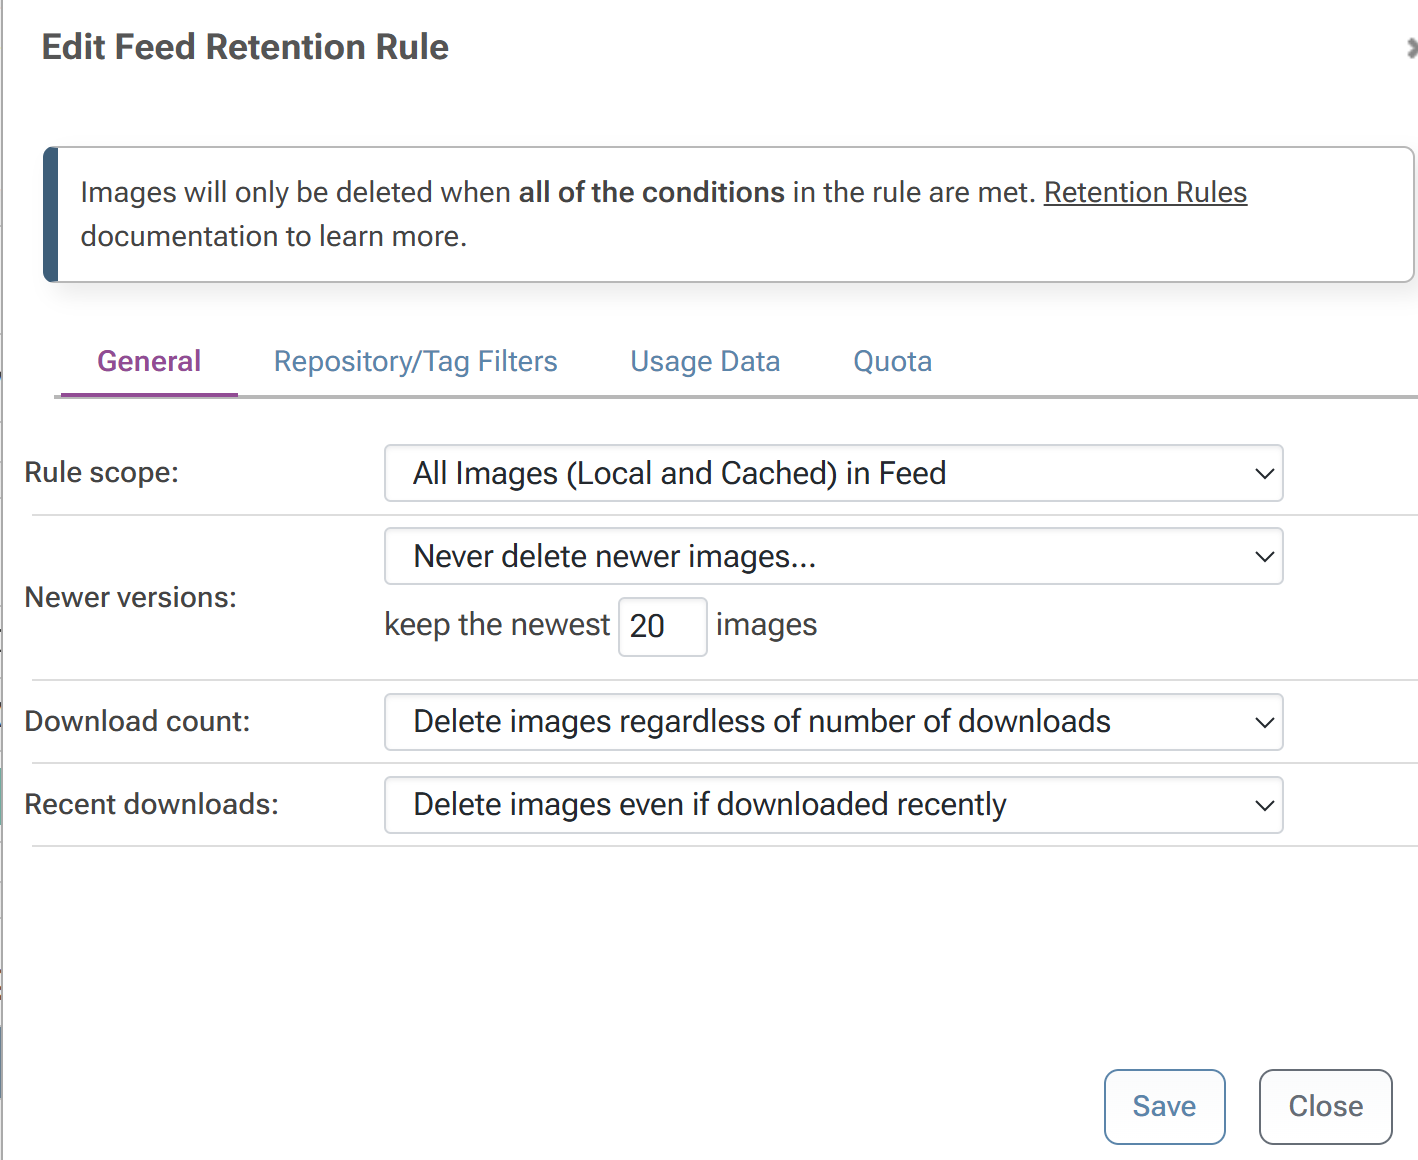Click the keep the newest number field
This screenshot has height=1160, width=1418.
click(x=662, y=626)
